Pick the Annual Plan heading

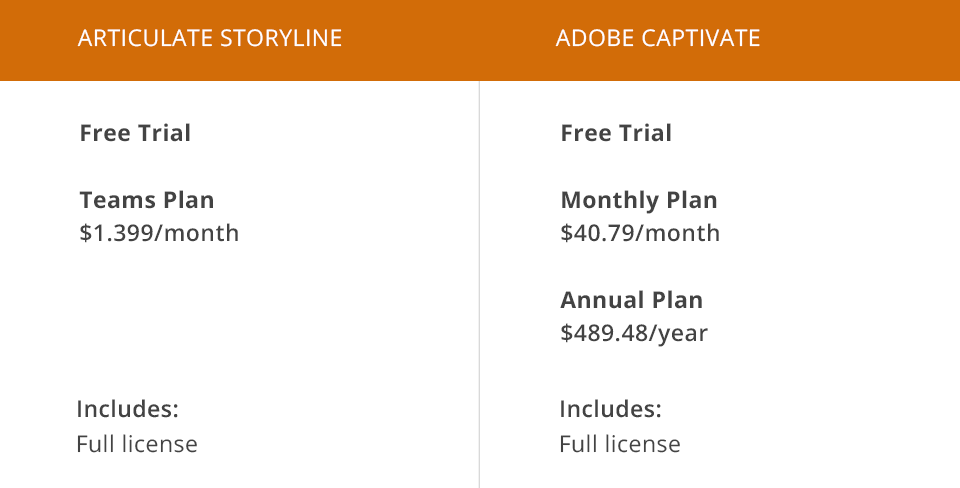coord(632,300)
